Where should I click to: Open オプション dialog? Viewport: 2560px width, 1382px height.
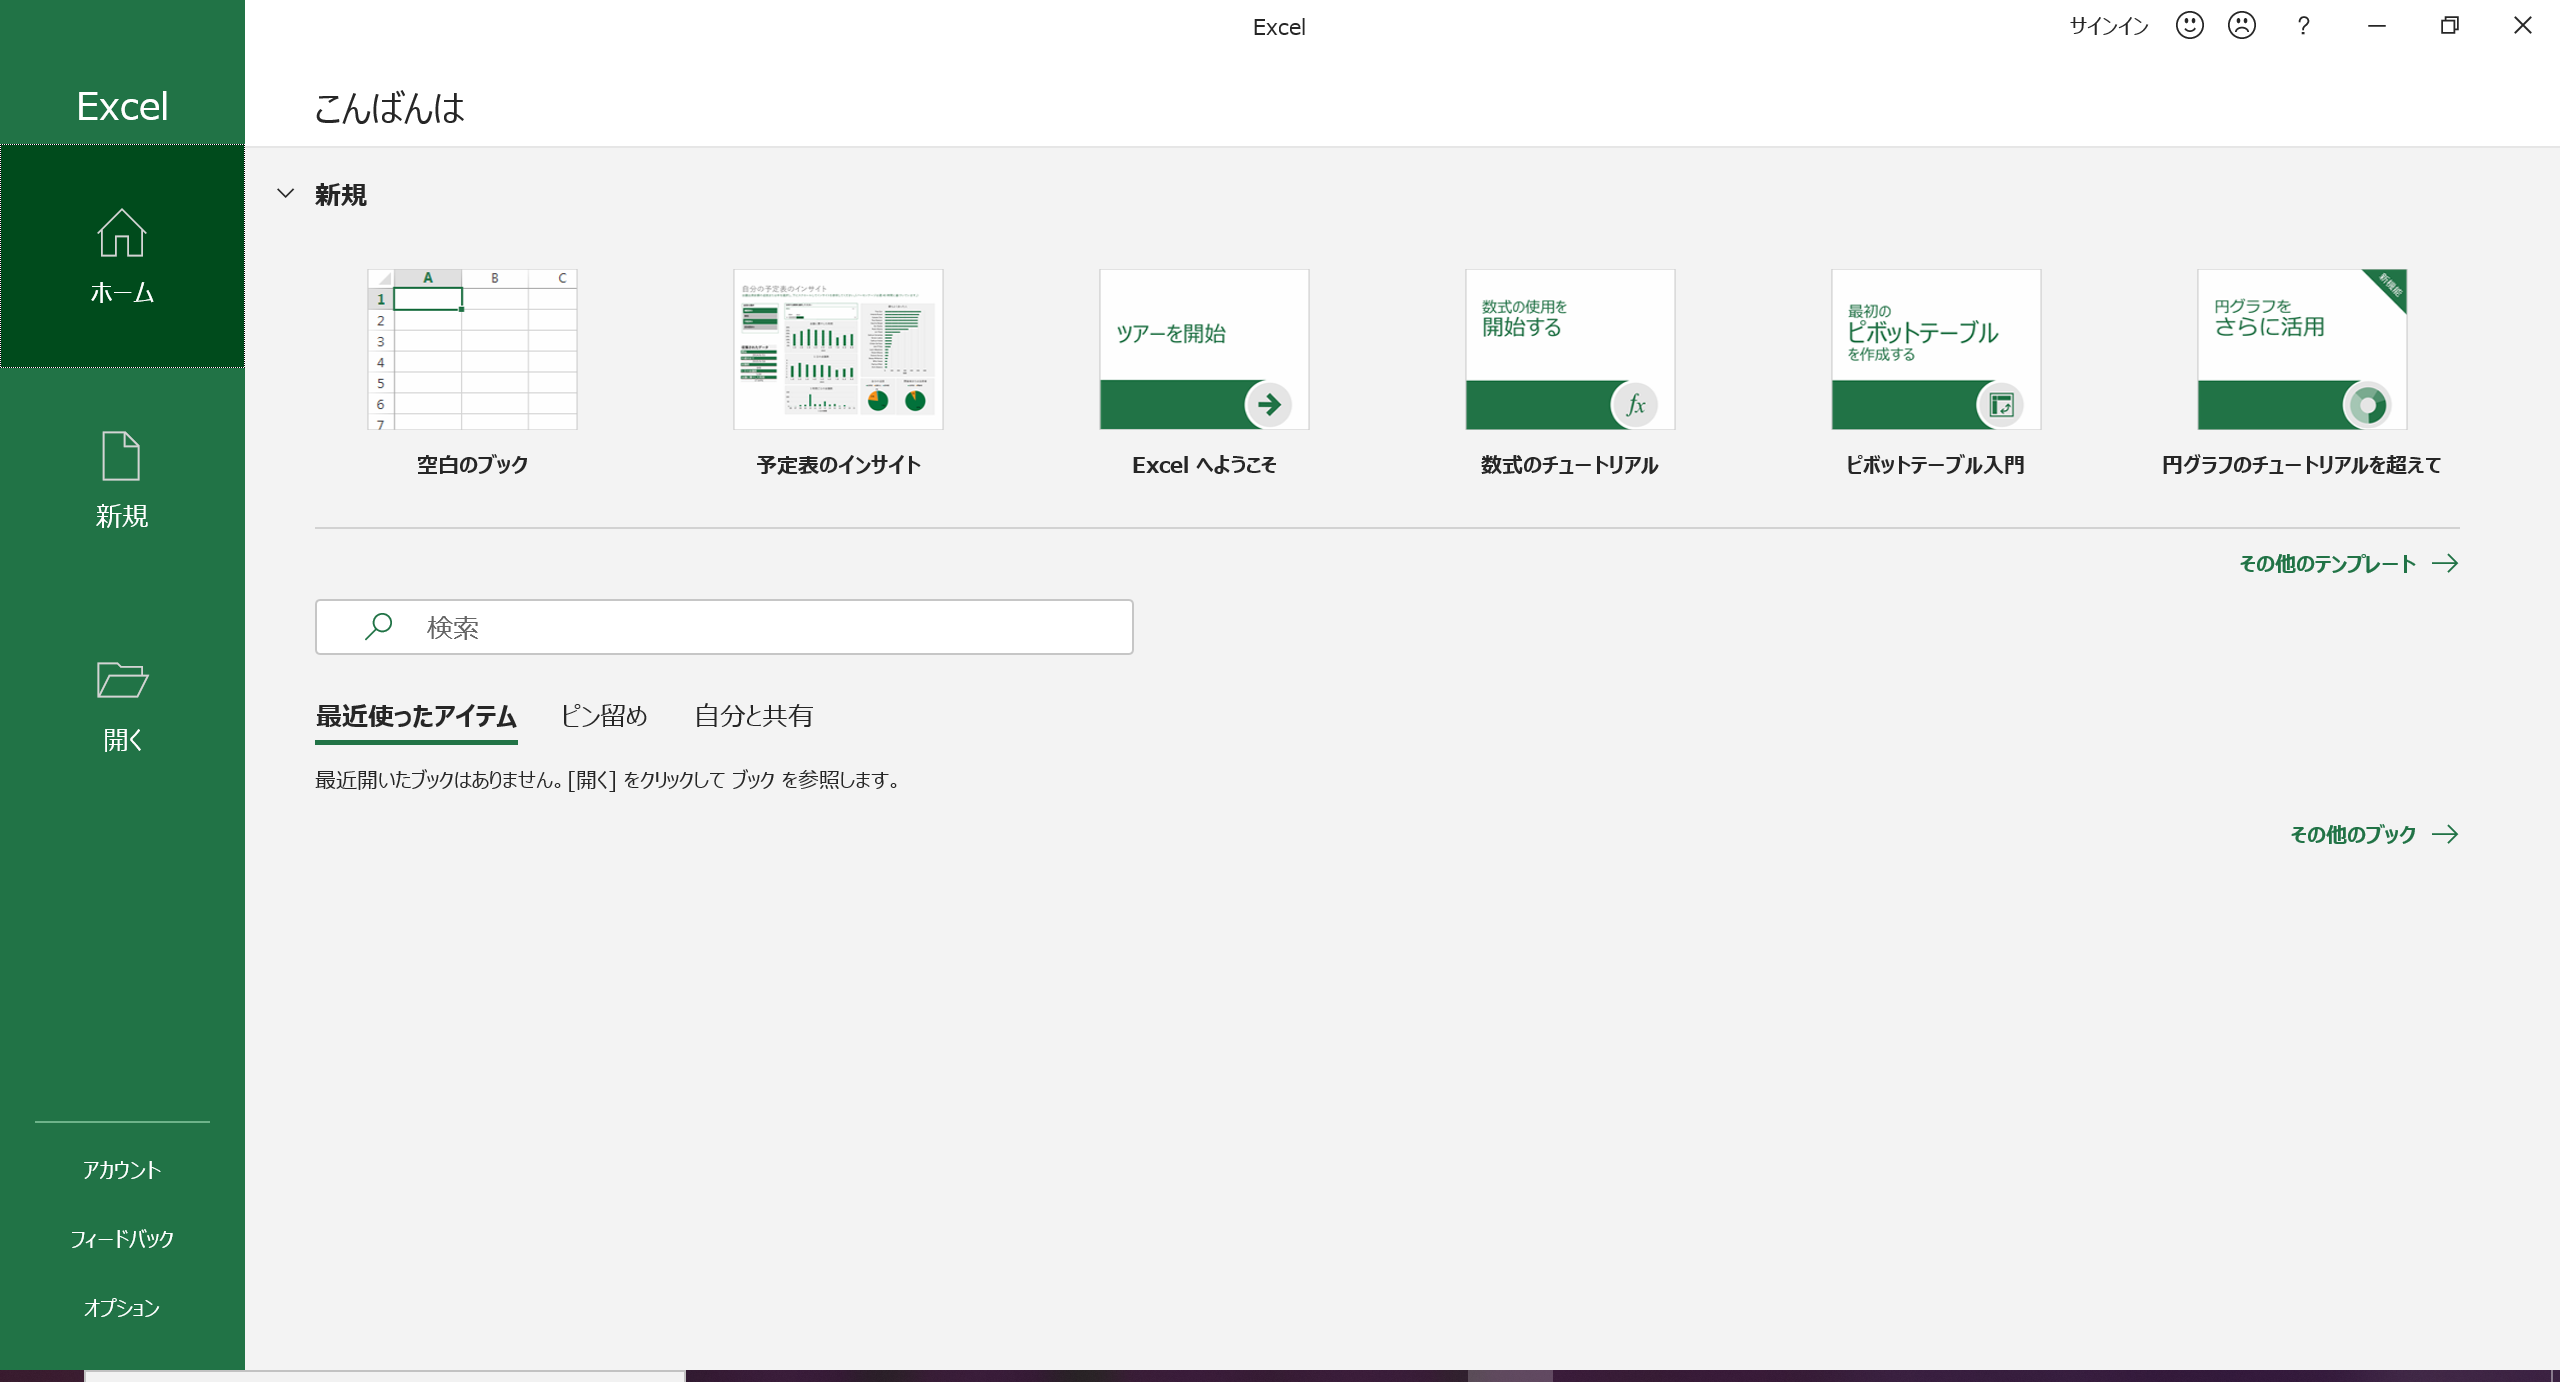(122, 1308)
